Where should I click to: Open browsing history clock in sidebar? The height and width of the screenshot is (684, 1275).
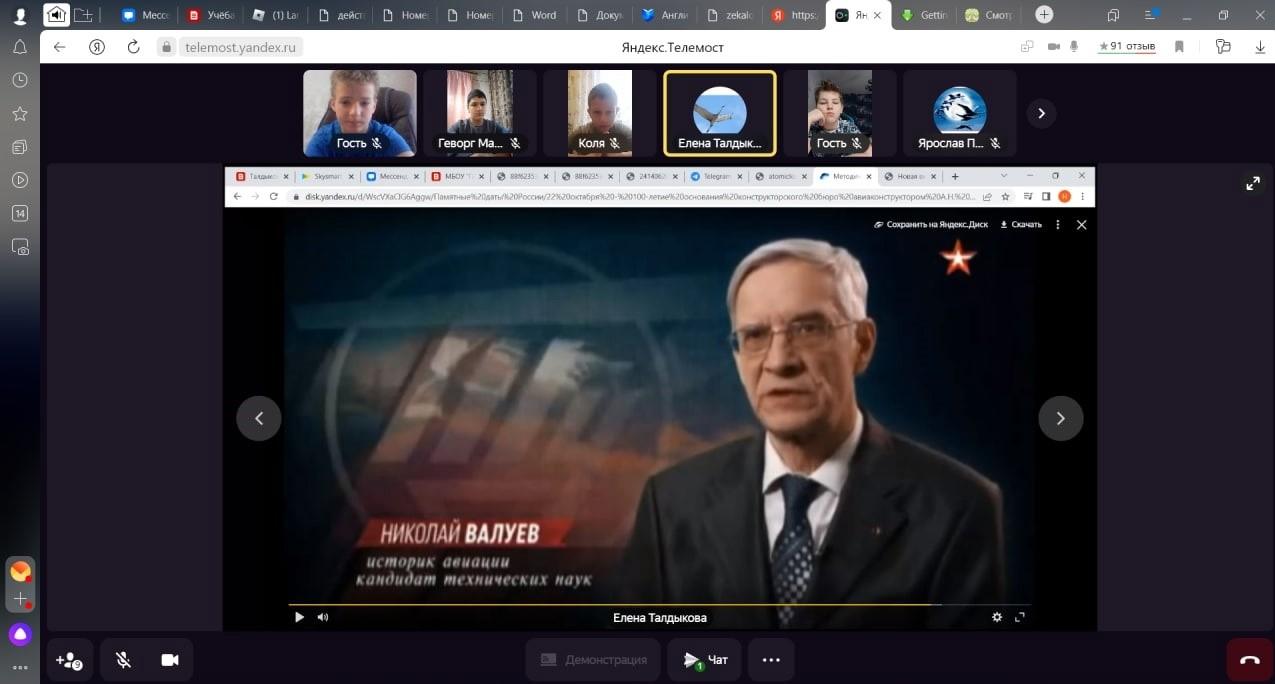pyautogui.click(x=19, y=80)
